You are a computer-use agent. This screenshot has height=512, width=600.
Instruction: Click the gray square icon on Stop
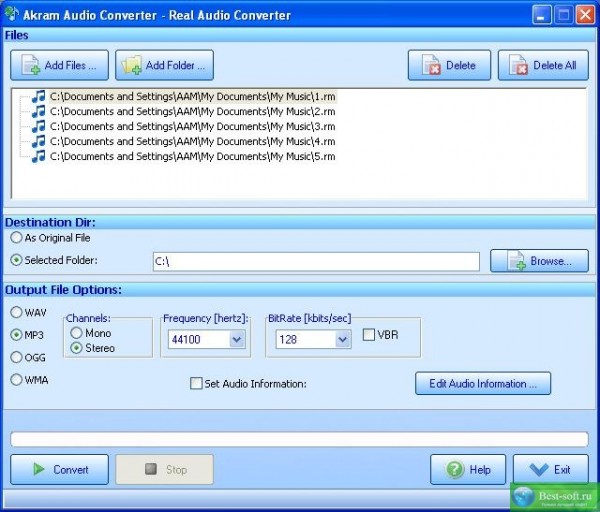click(151, 469)
